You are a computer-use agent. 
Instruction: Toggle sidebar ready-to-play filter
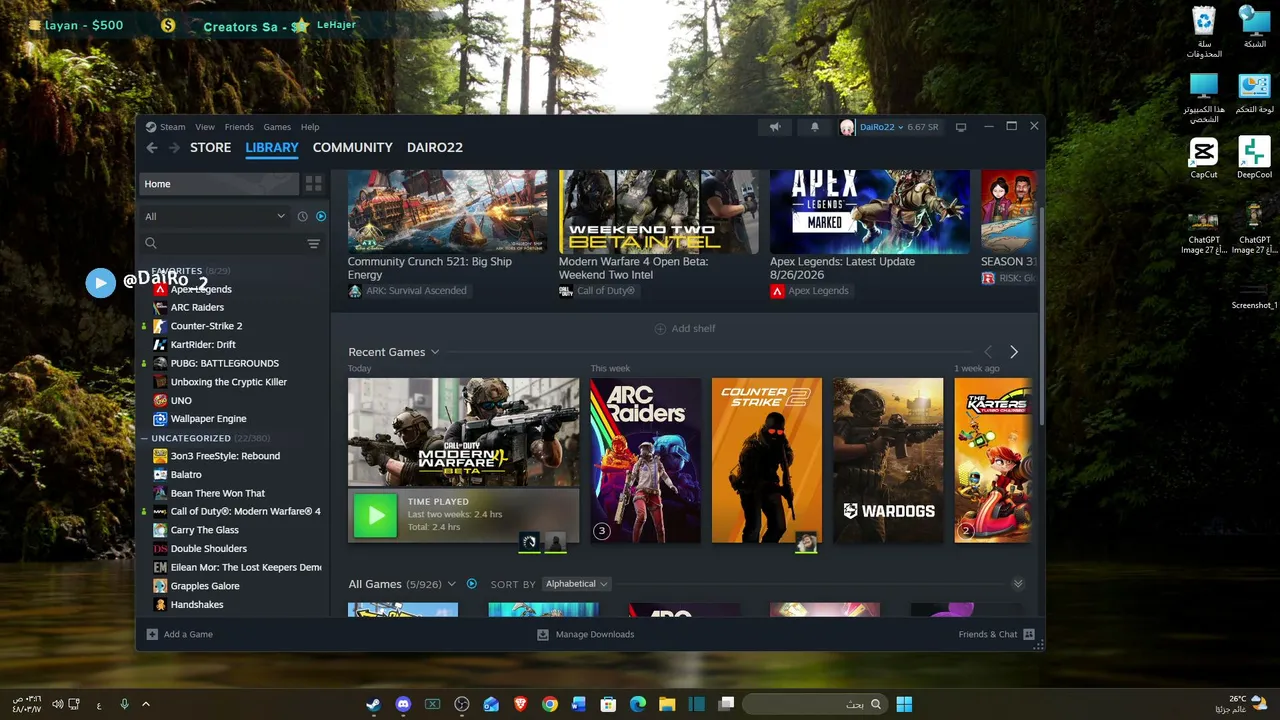click(x=321, y=216)
